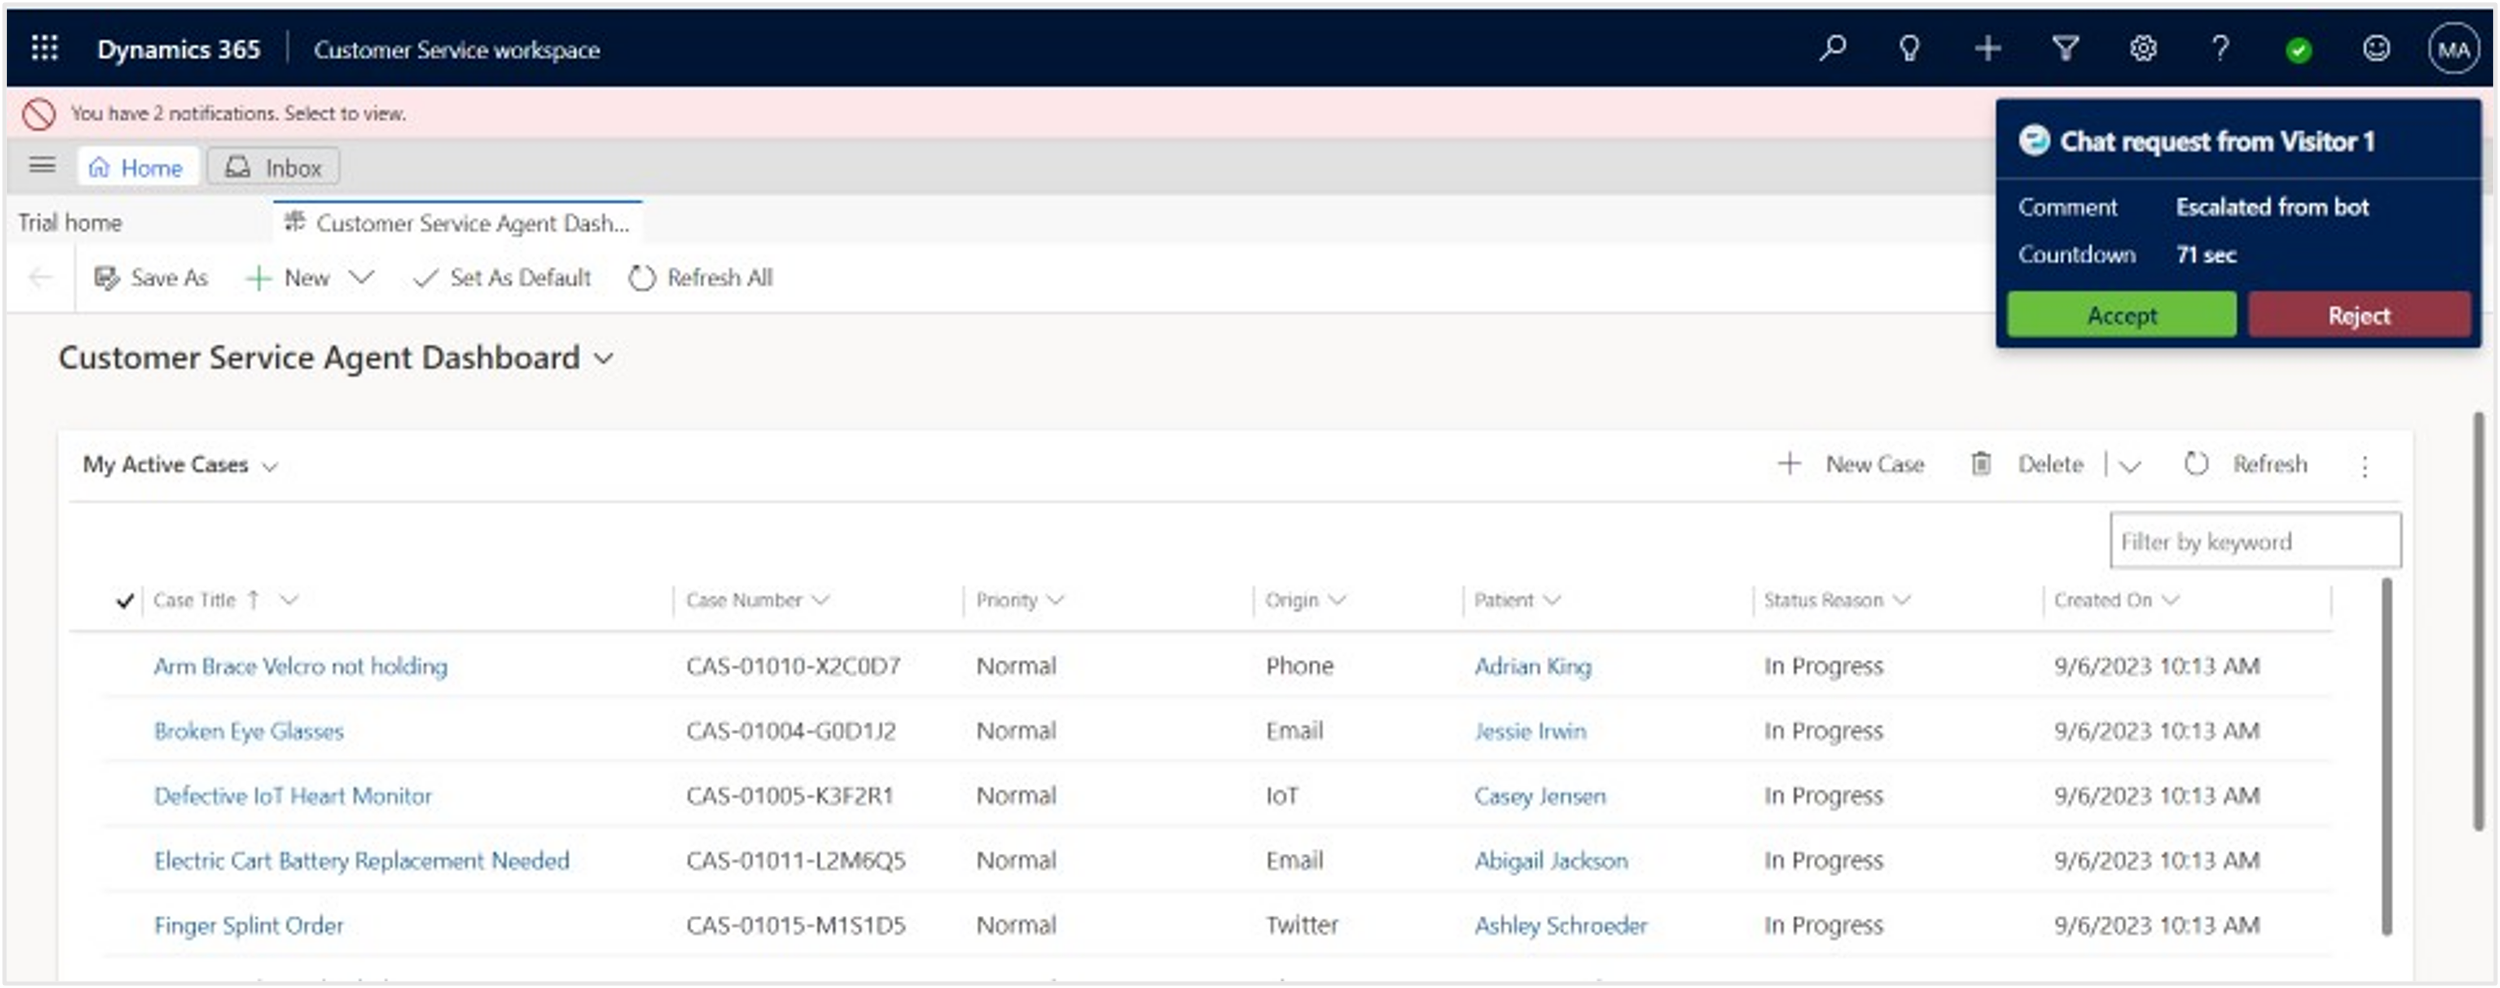Click Refresh All

[701, 277]
